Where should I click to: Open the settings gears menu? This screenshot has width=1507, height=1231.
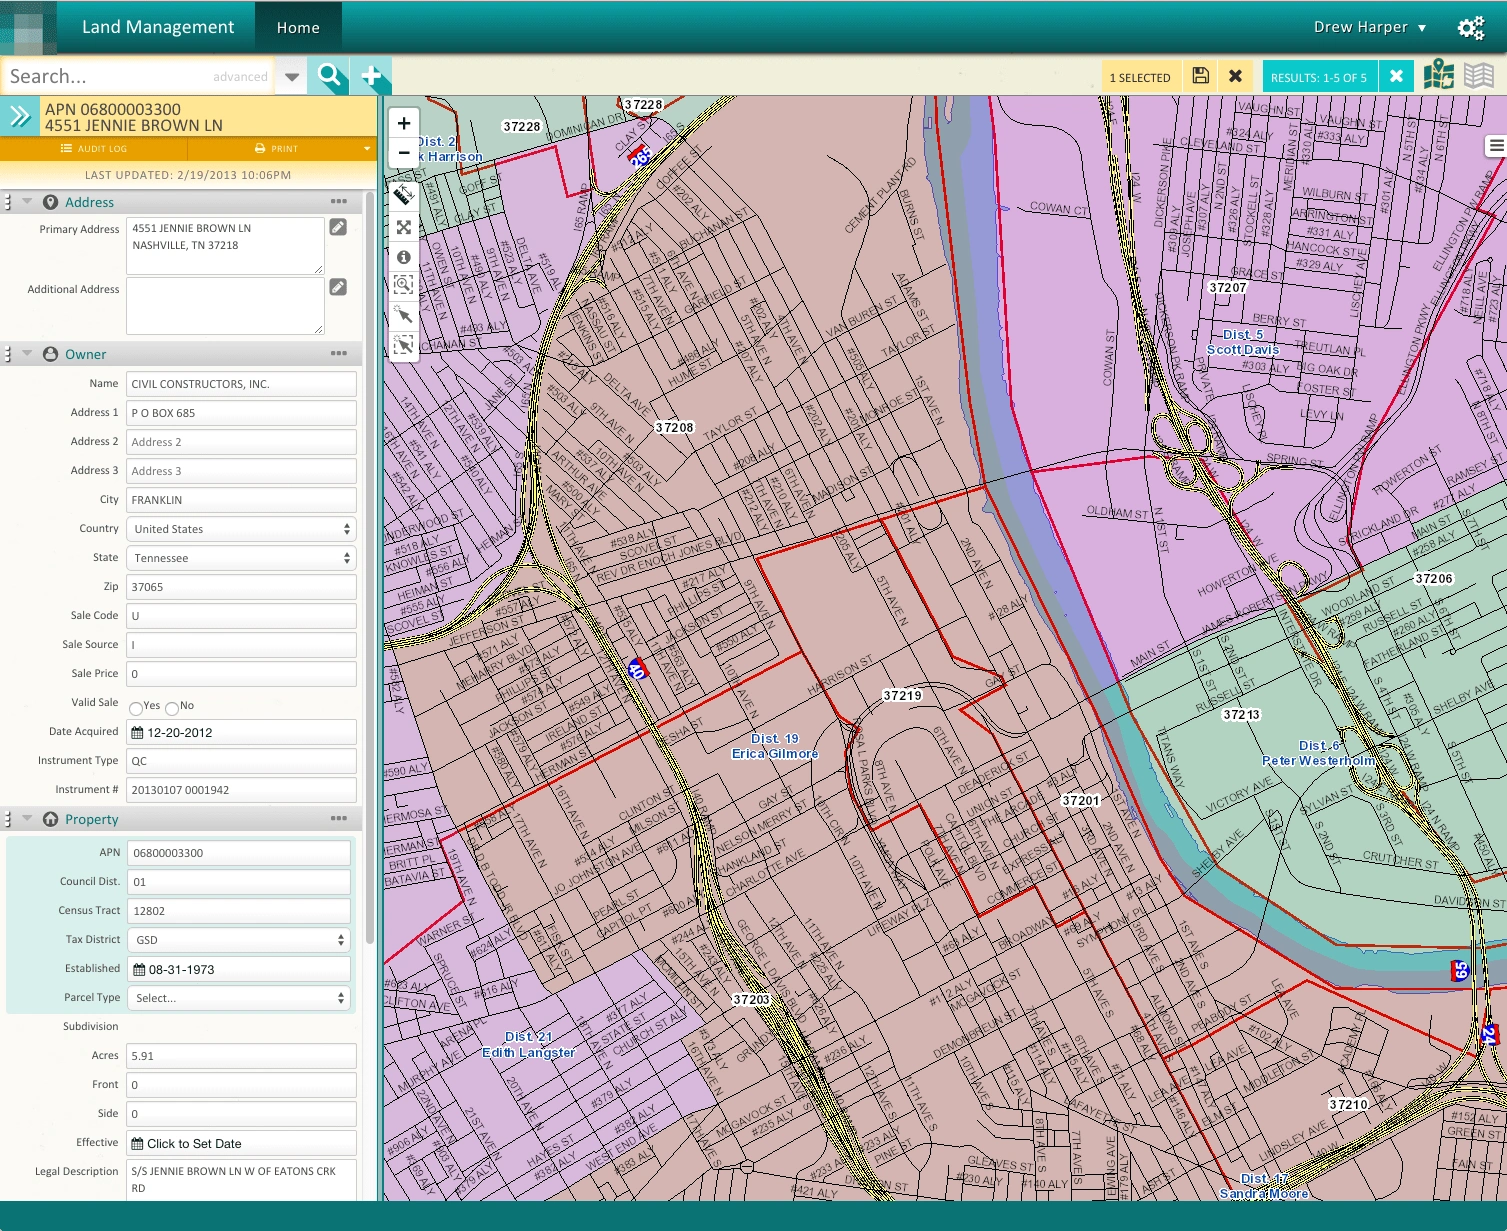tap(1471, 28)
